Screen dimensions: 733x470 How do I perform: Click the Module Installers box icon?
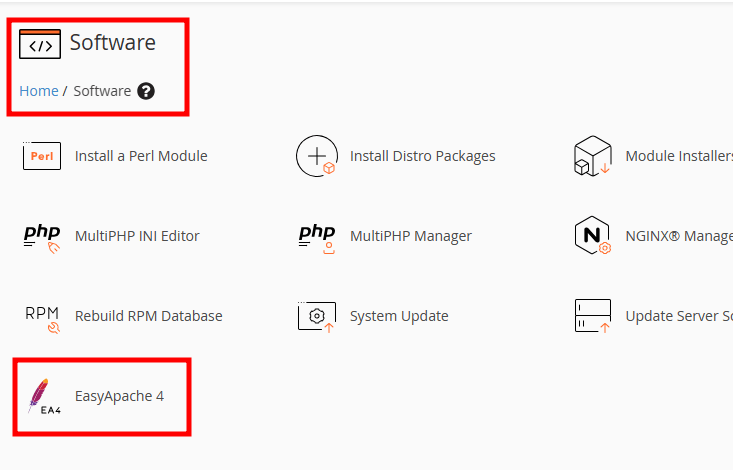[x=592, y=156]
